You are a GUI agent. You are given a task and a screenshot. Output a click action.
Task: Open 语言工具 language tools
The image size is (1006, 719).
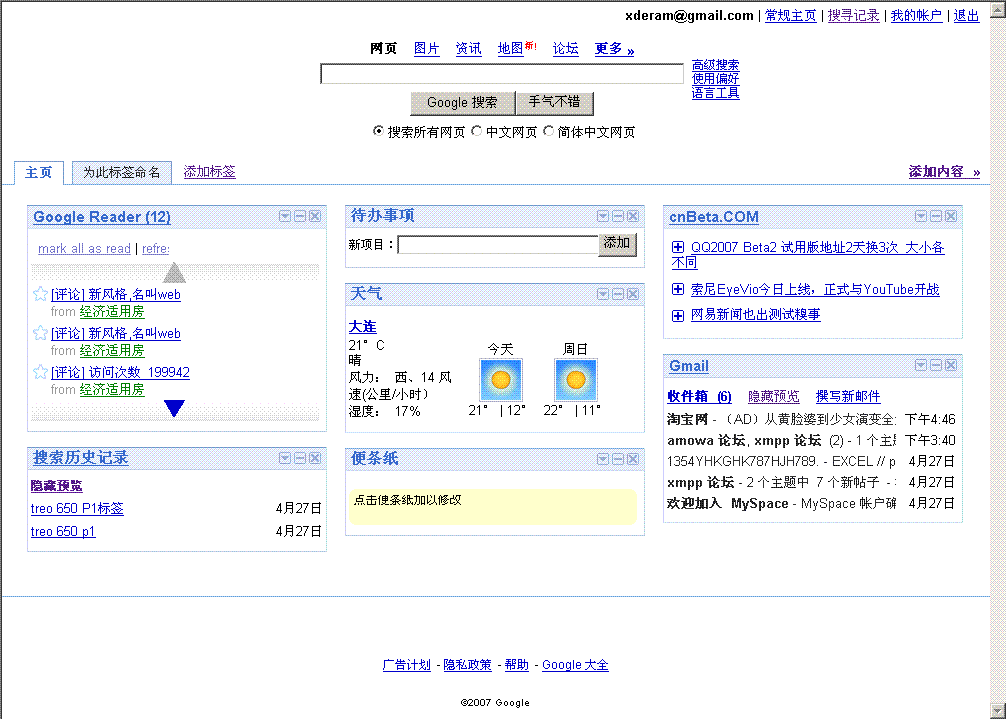pyautogui.click(x=715, y=93)
